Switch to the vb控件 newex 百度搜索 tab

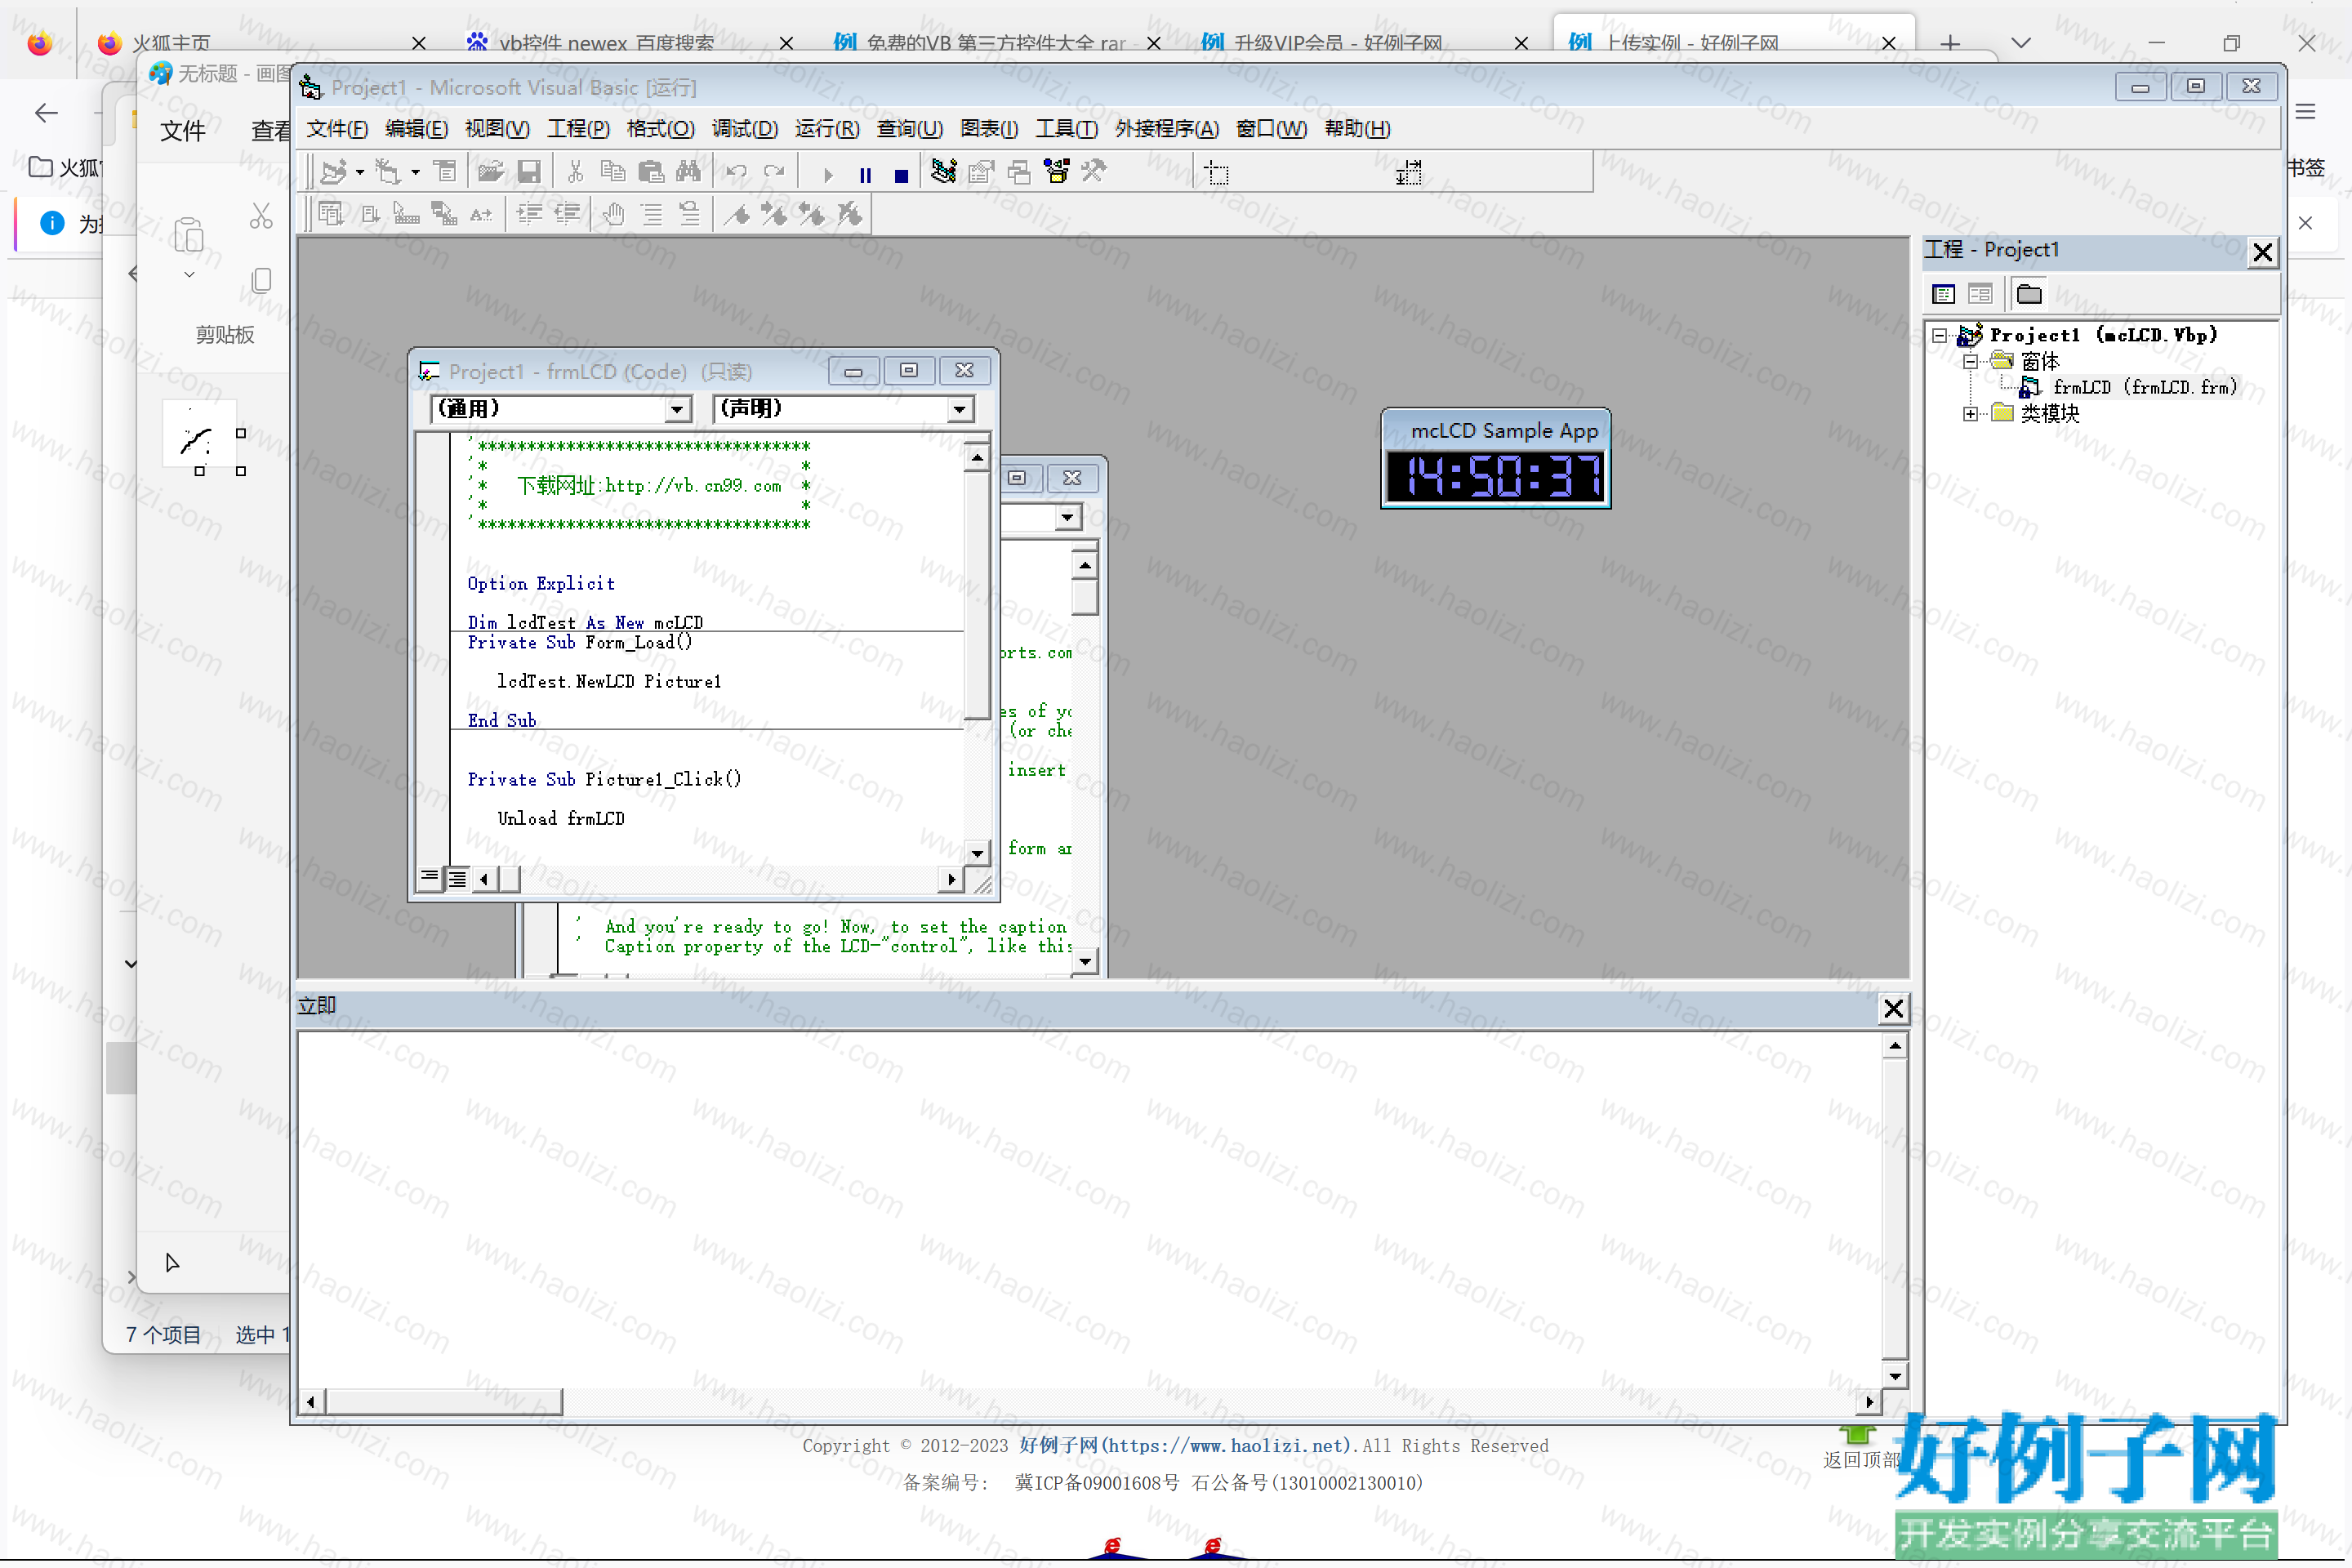point(606,43)
